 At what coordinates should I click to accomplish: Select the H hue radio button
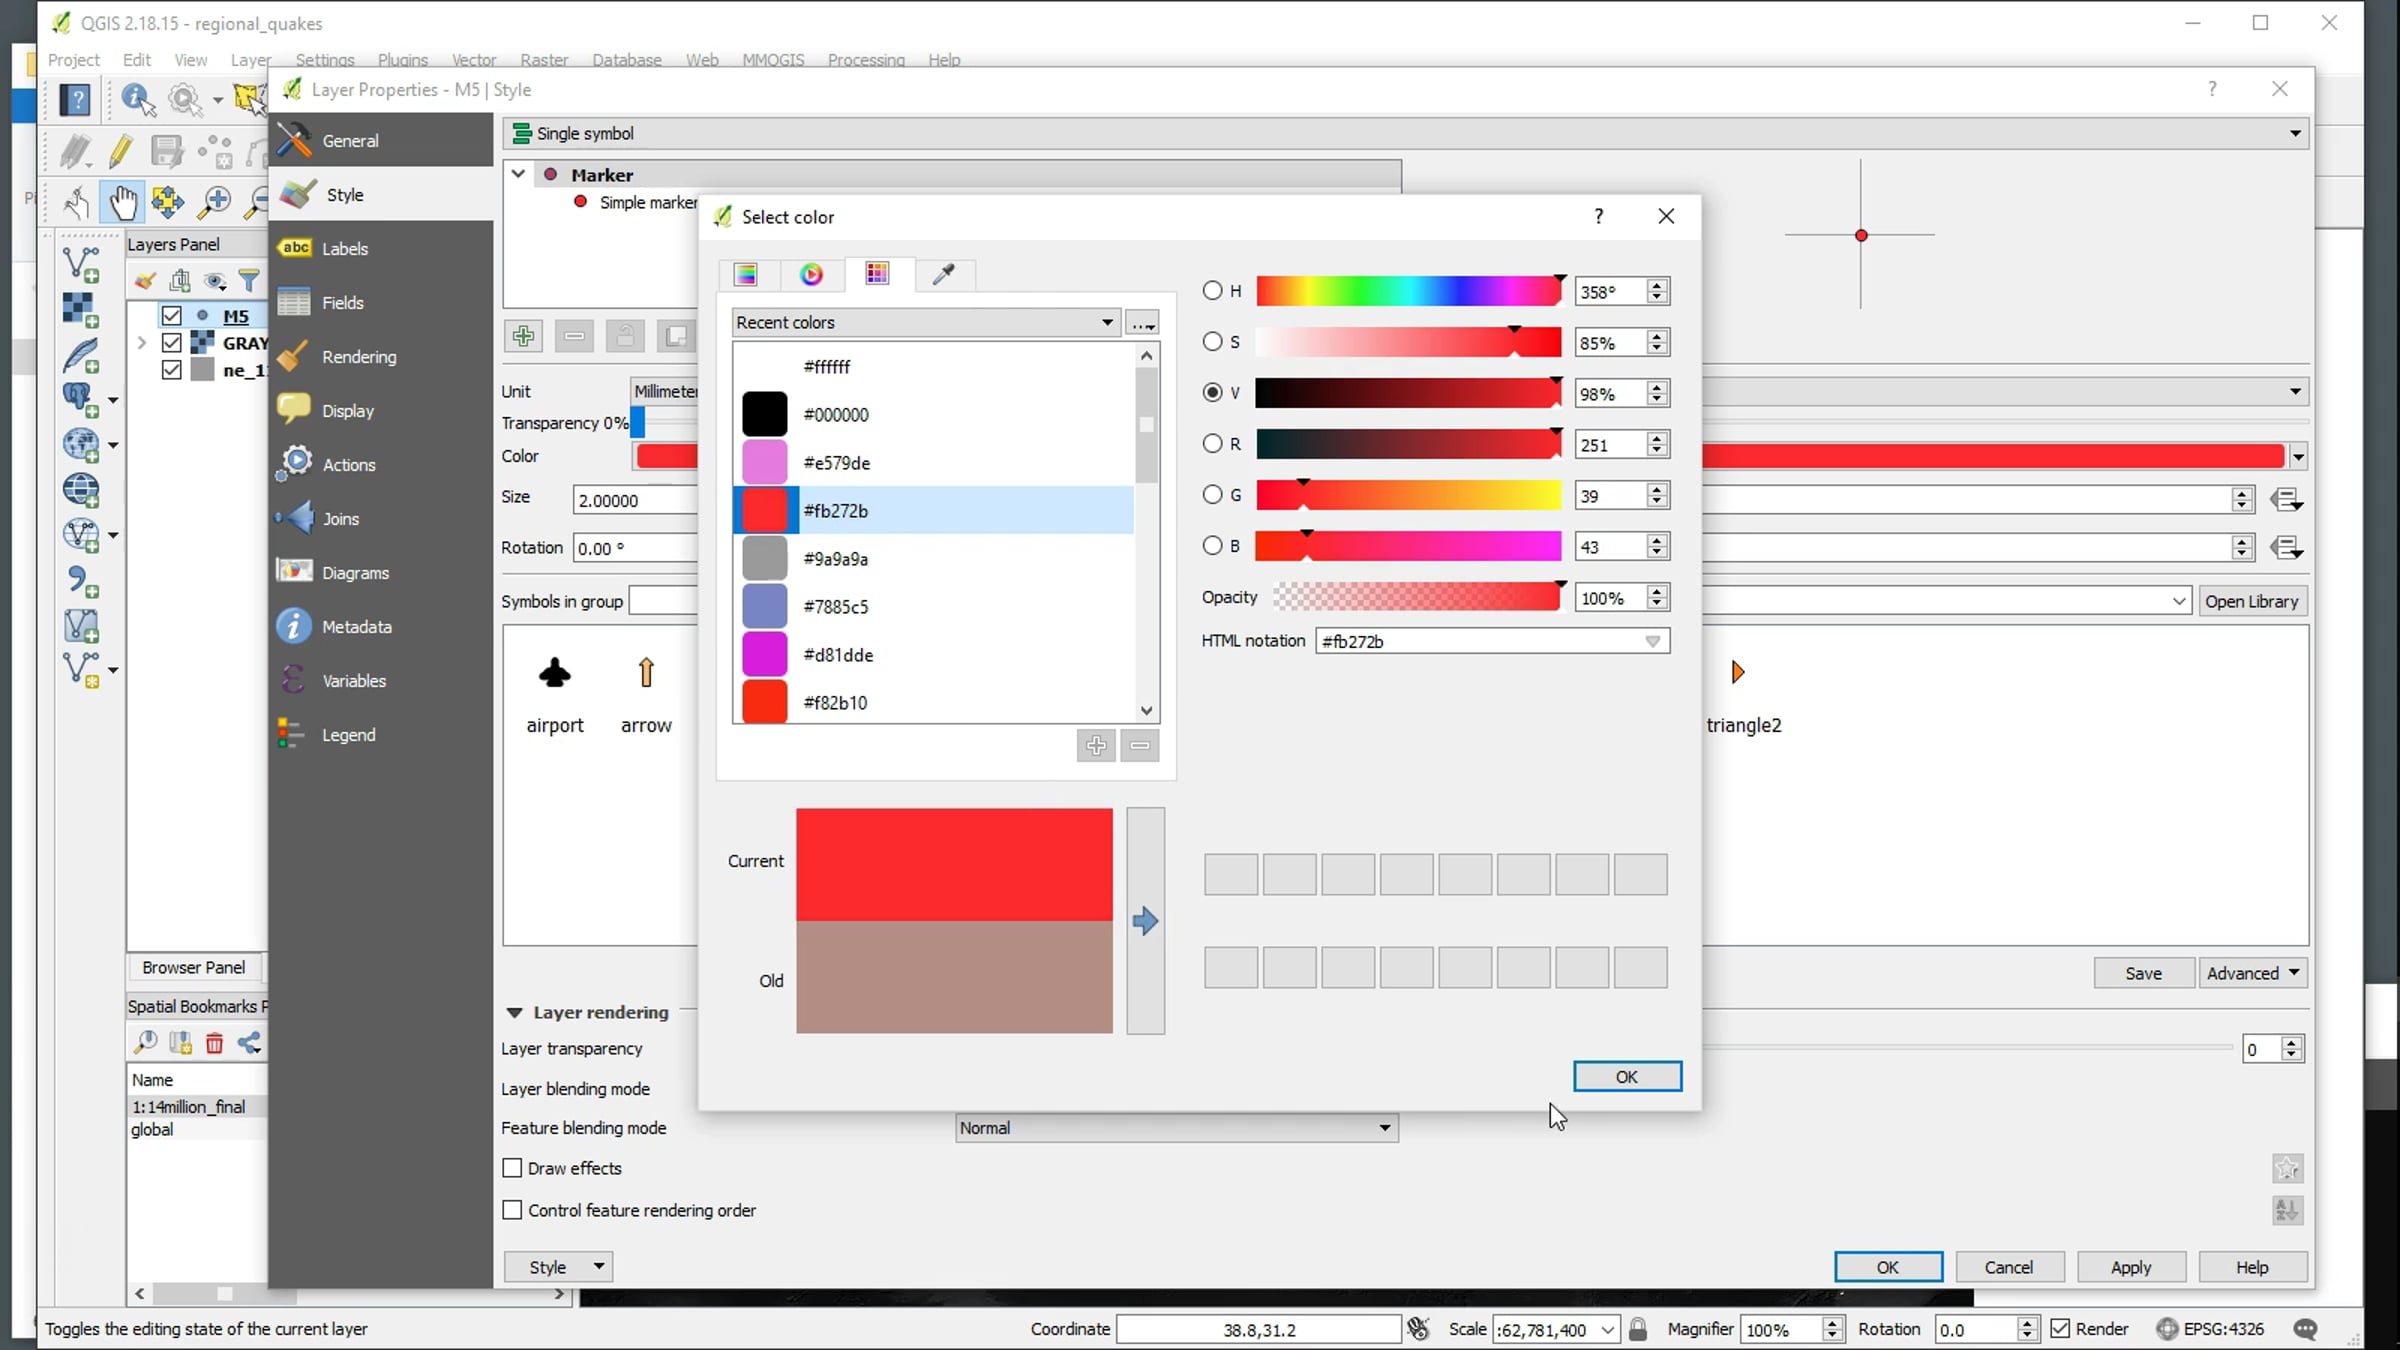click(x=1213, y=291)
